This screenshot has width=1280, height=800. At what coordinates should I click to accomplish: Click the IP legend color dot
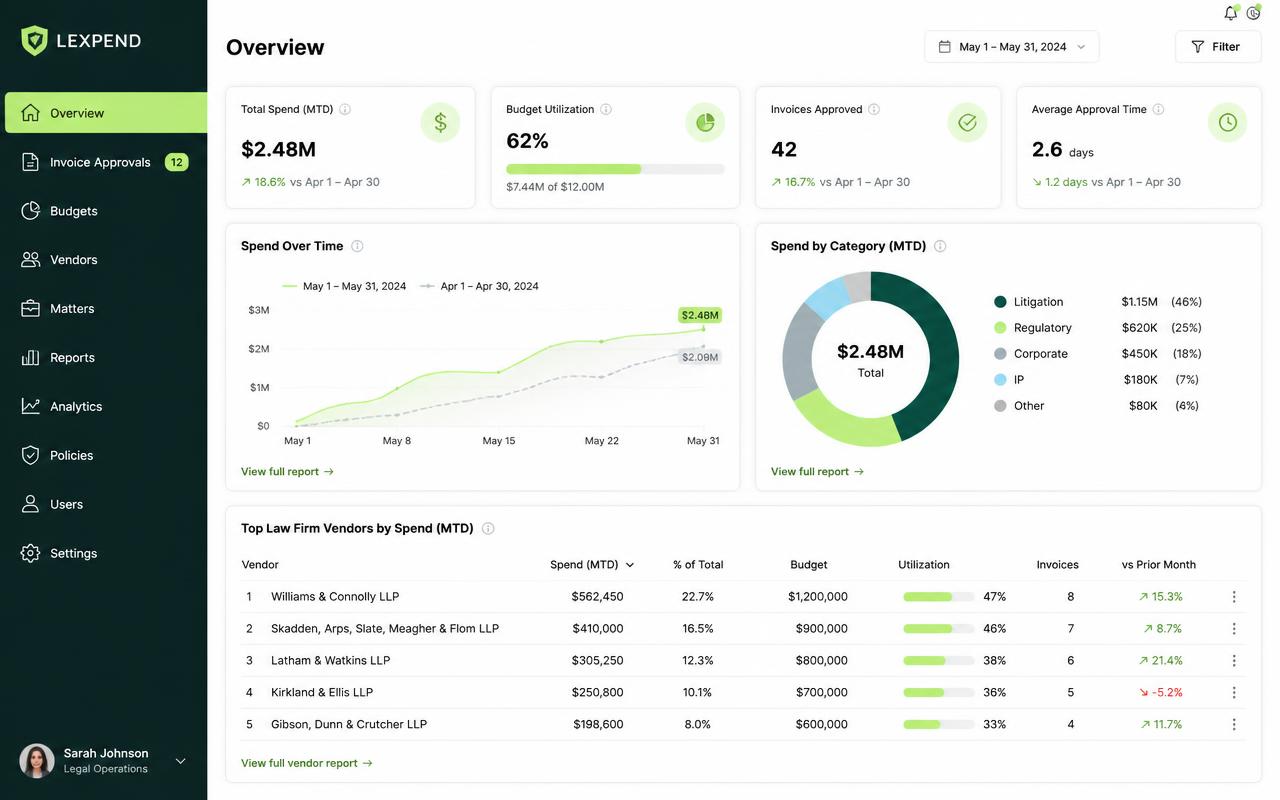(1000, 380)
